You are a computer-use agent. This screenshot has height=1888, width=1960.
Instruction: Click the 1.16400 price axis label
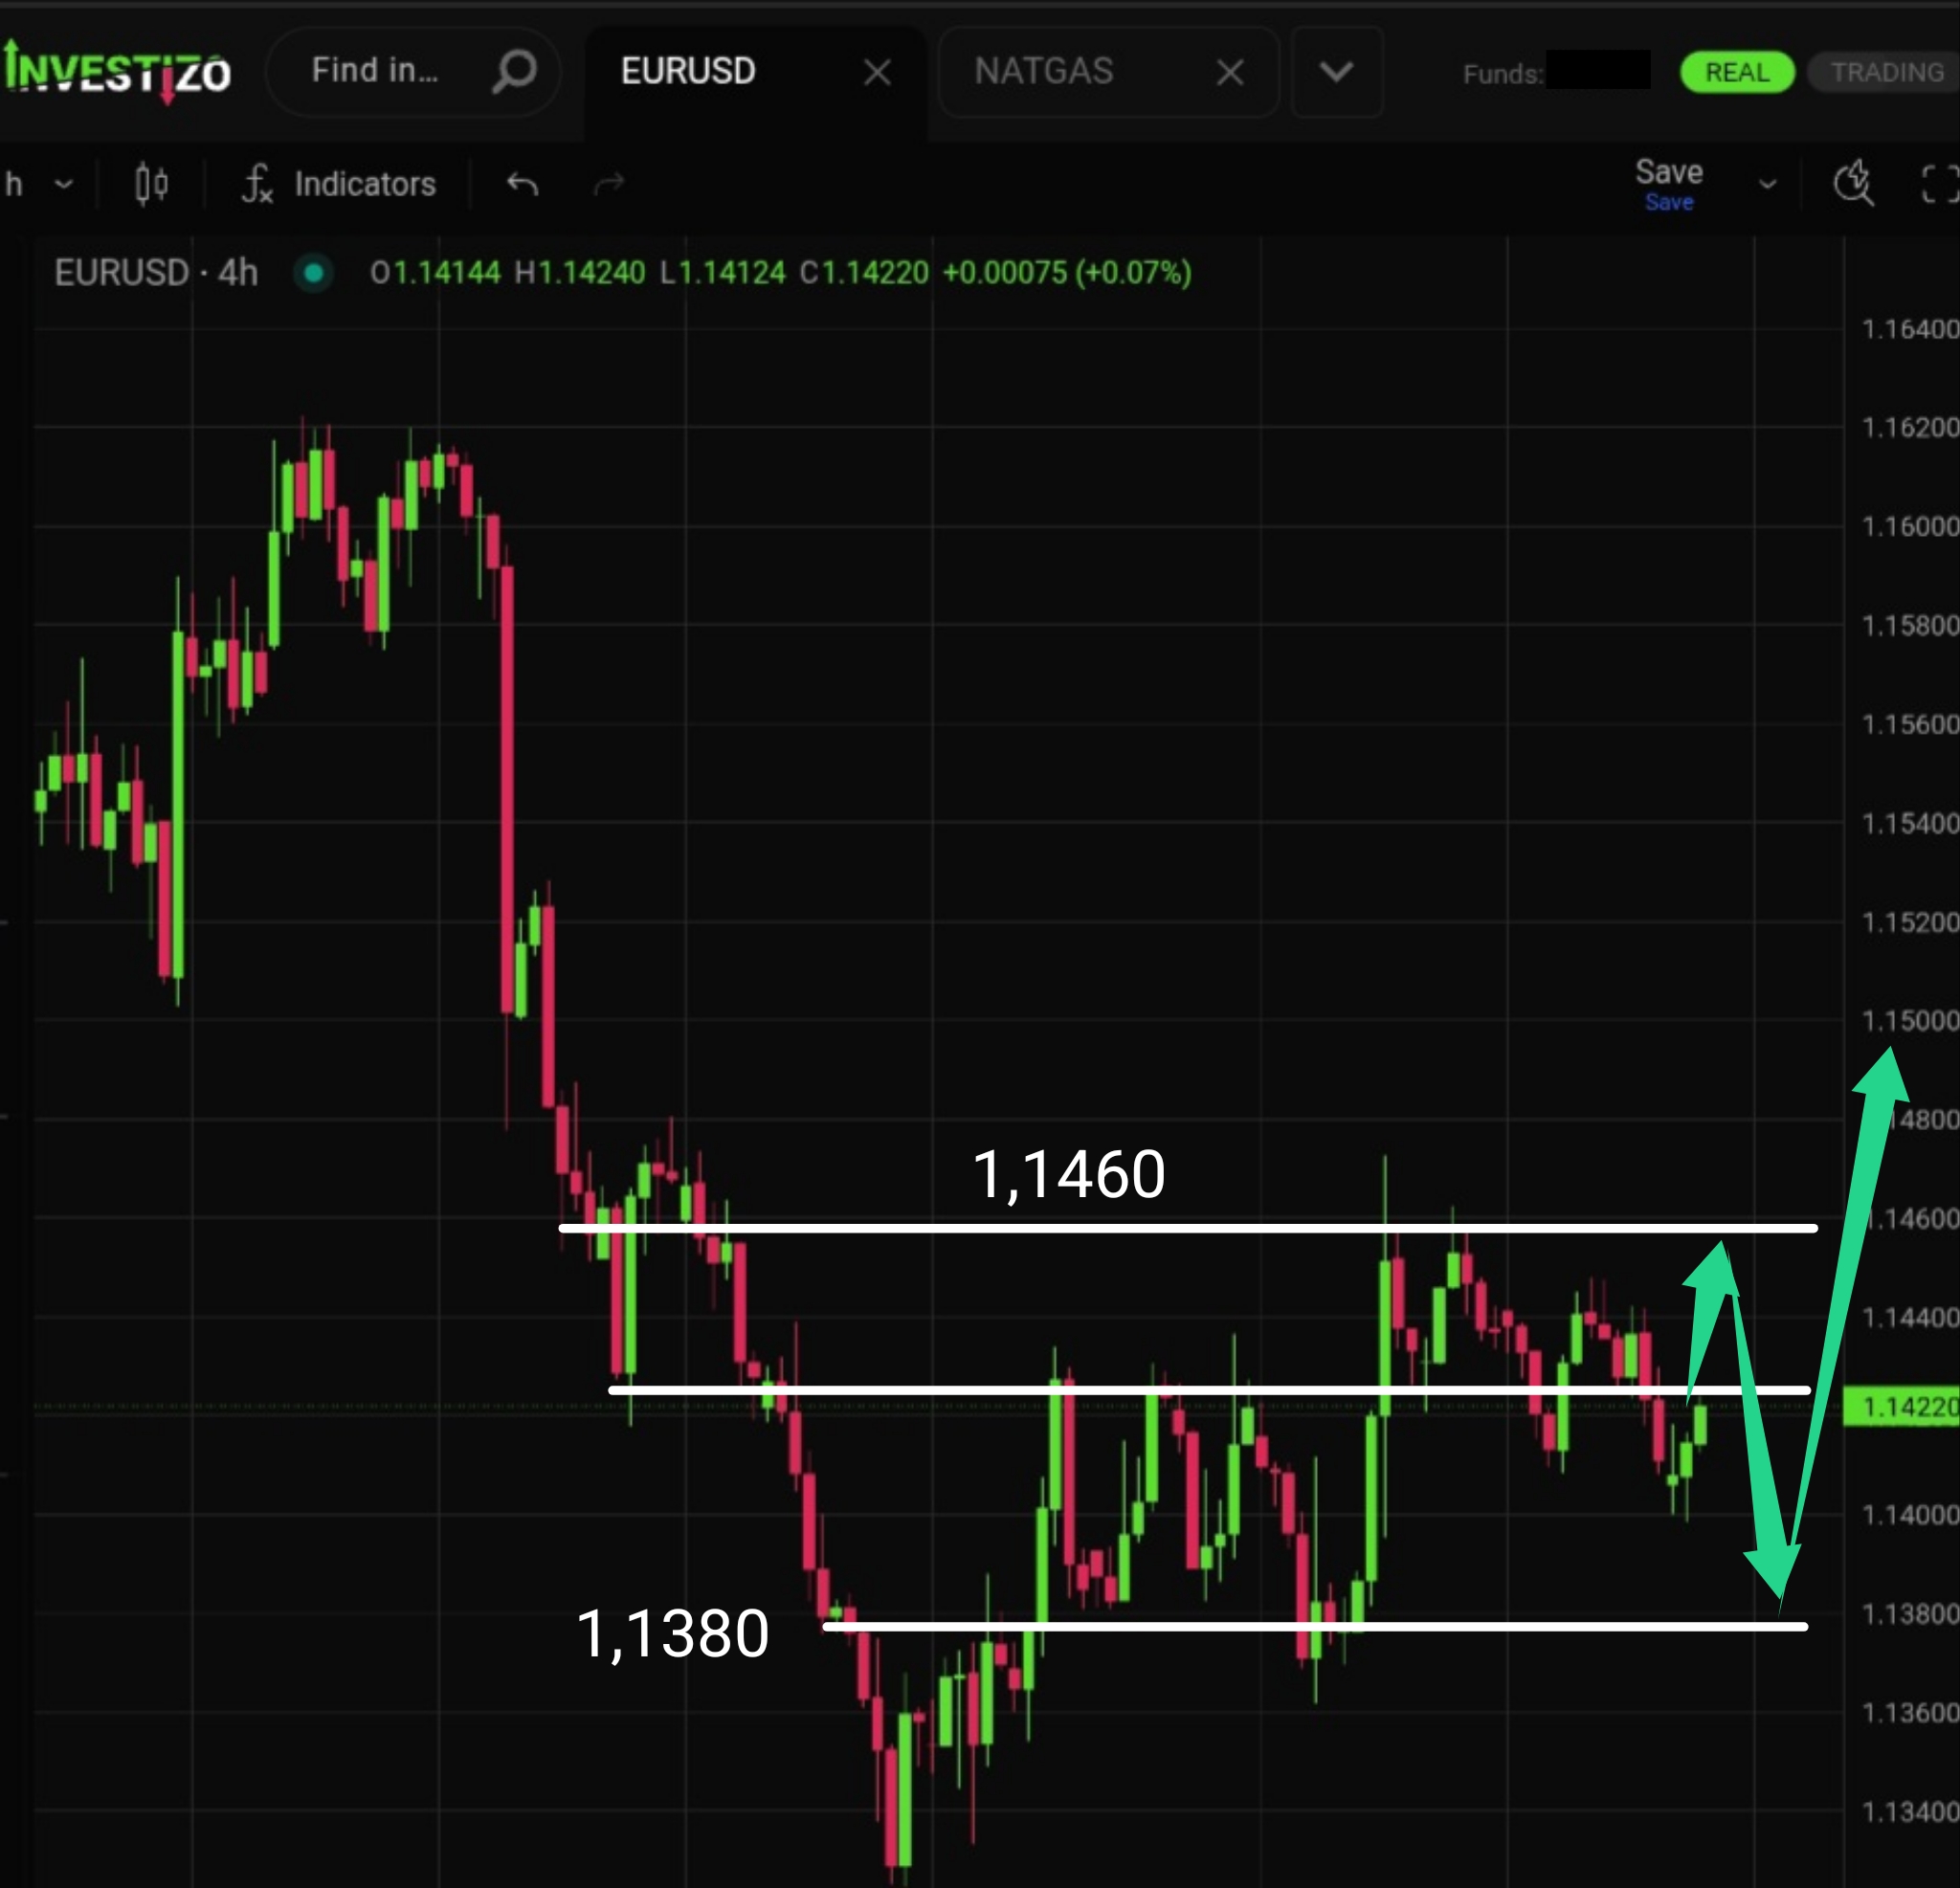coord(1909,329)
